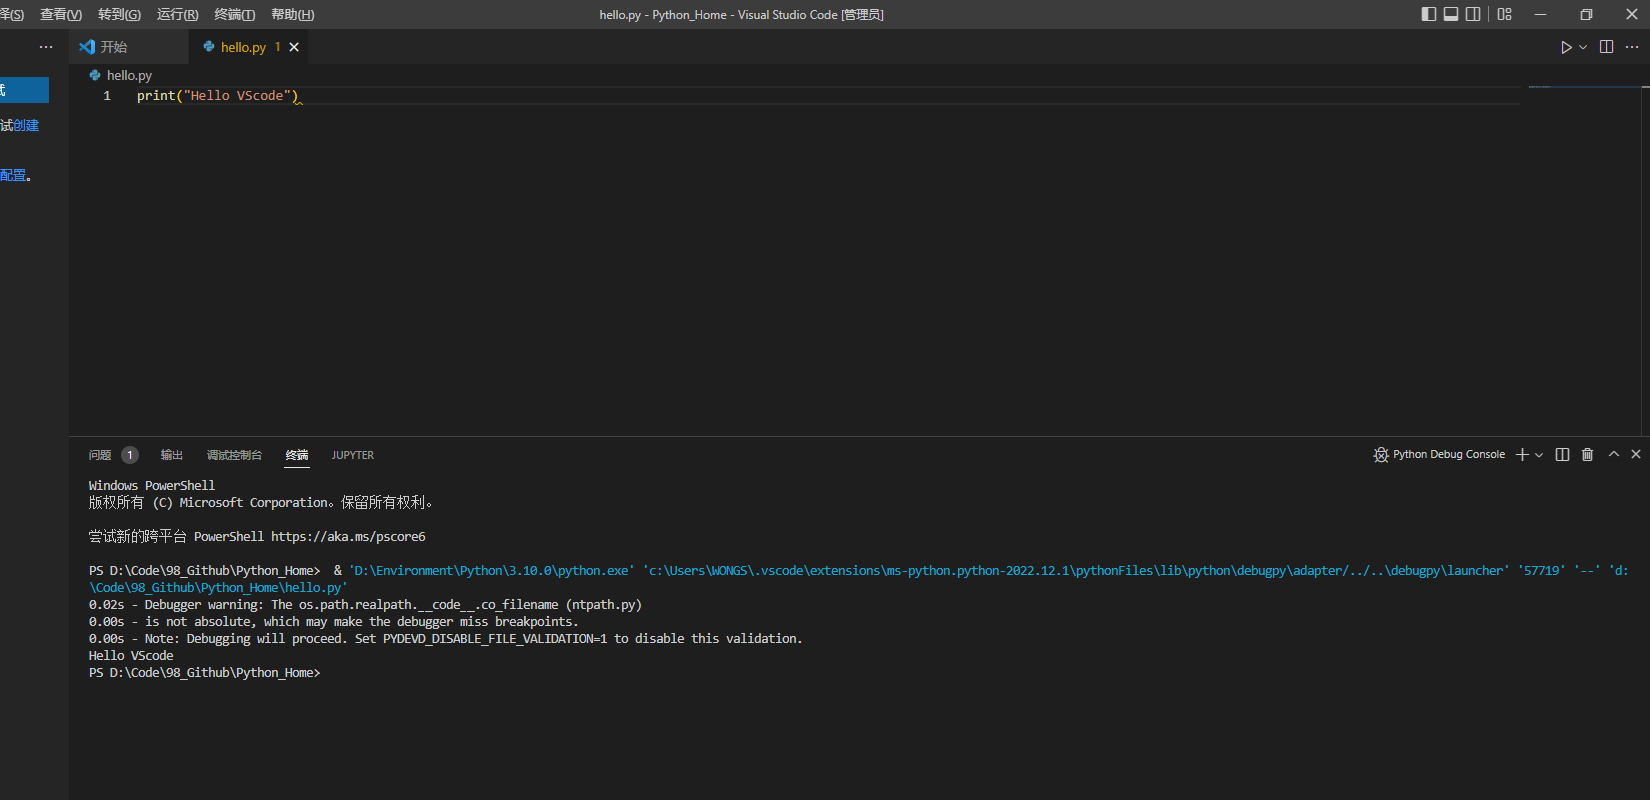Switch to JUPYTER panel tab

click(353, 455)
